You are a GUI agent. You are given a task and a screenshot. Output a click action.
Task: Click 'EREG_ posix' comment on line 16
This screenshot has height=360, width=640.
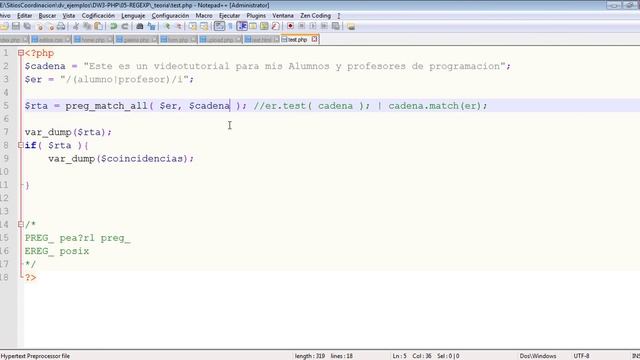click(x=57, y=251)
